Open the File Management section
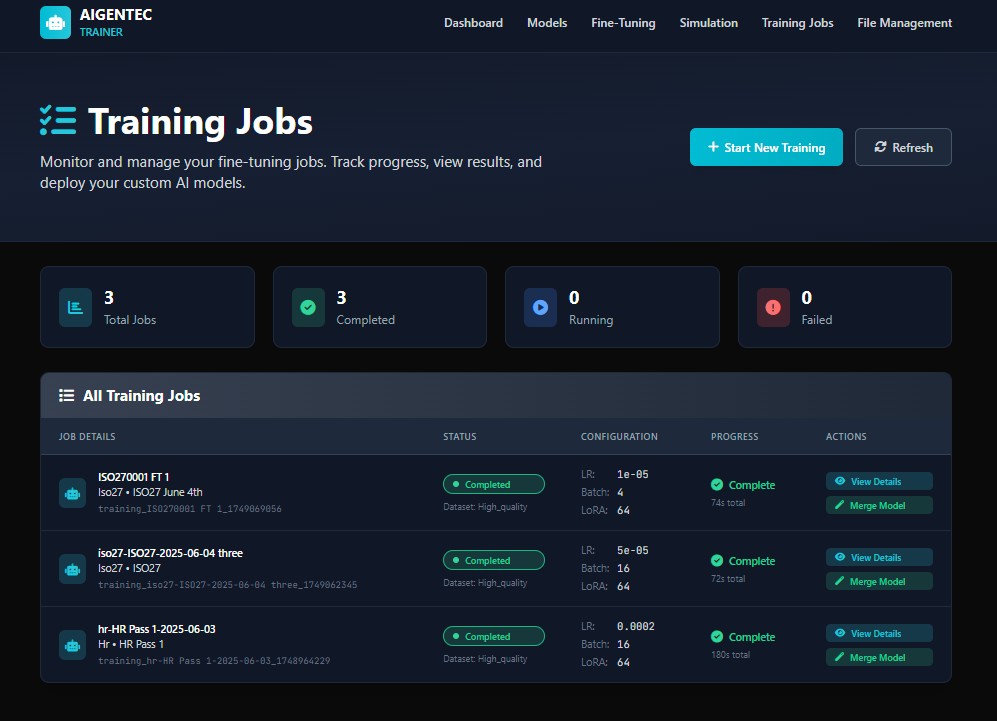Image resolution: width=997 pixels, height=721 pixels. click(x=904, y=22)
